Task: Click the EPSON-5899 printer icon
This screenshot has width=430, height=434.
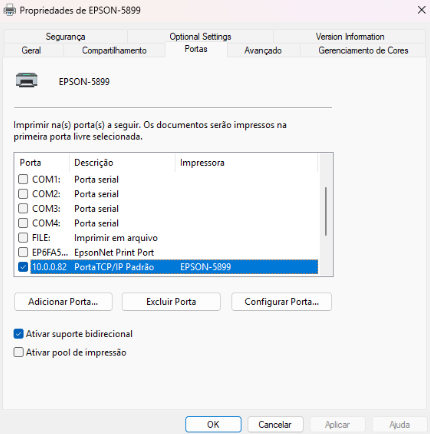Action: (x=27, y=80)
